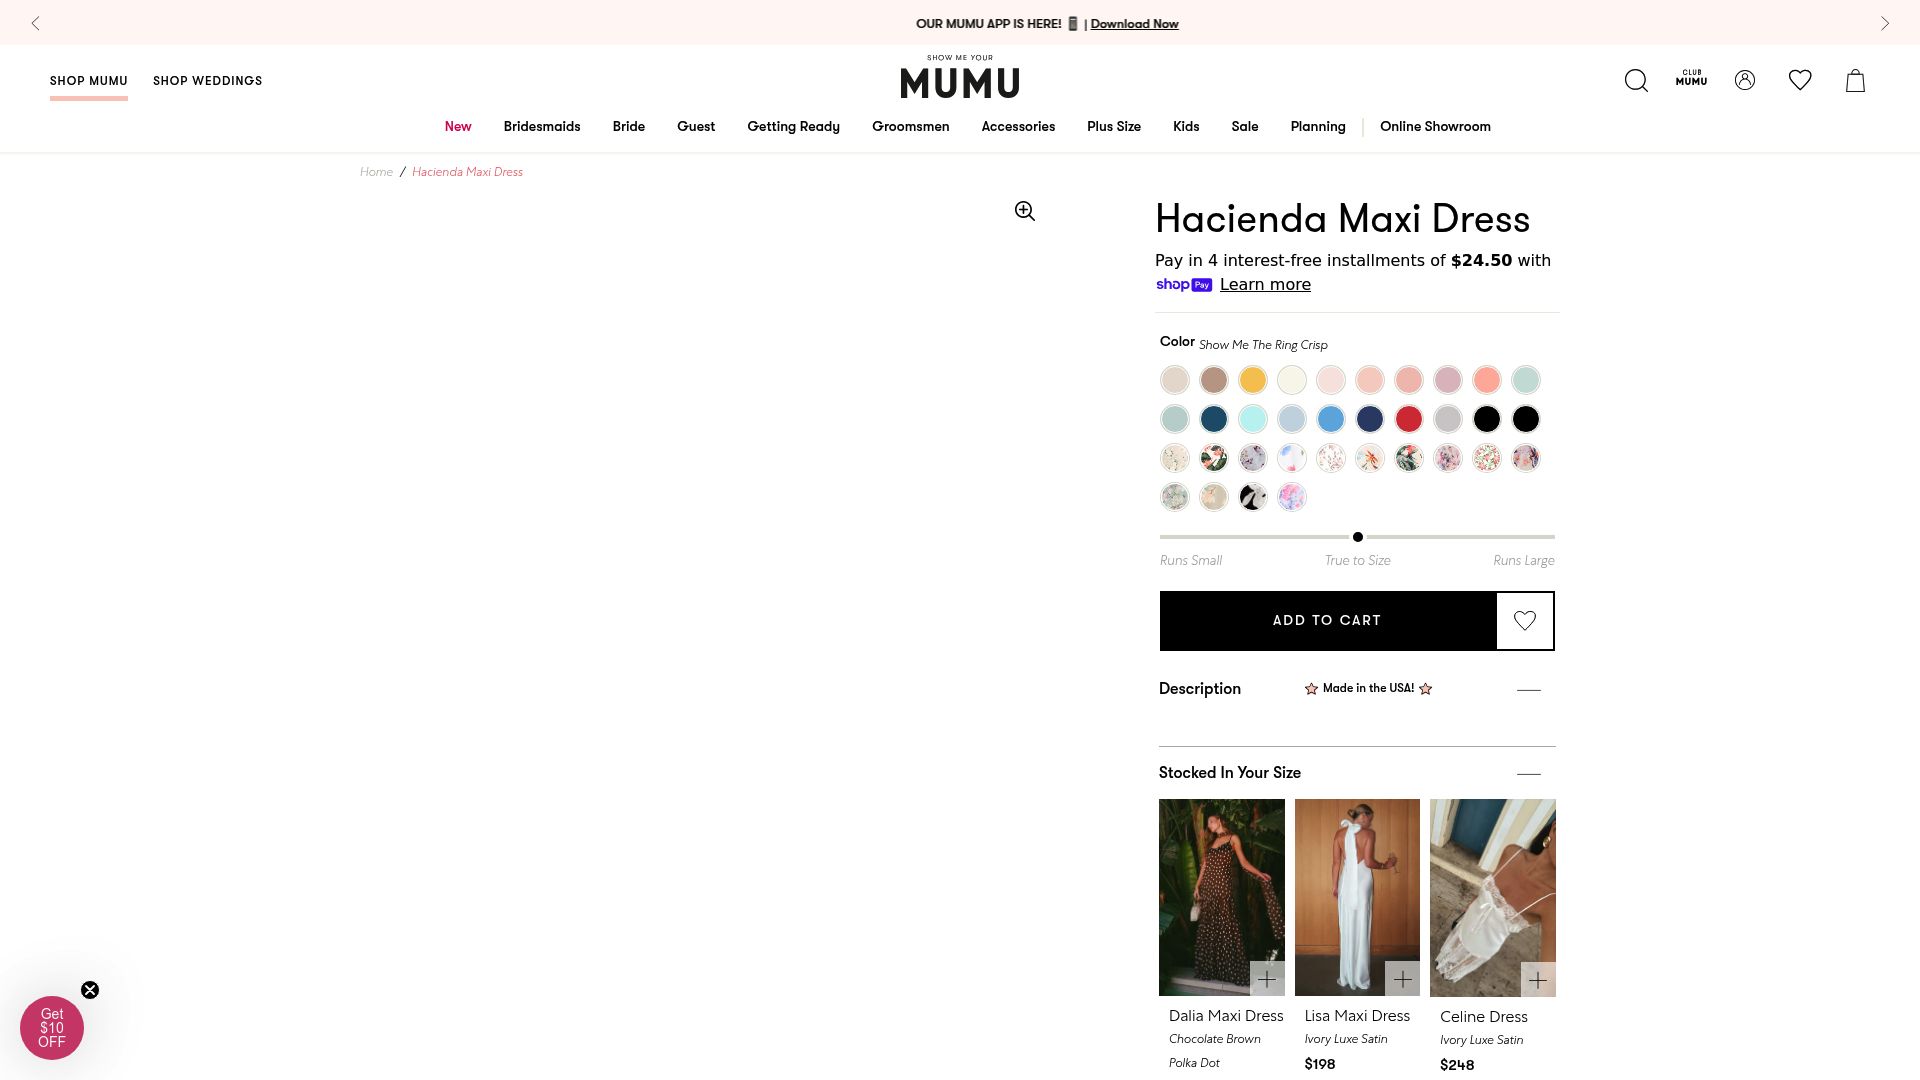Click the Download Now link

[1134, 24]
